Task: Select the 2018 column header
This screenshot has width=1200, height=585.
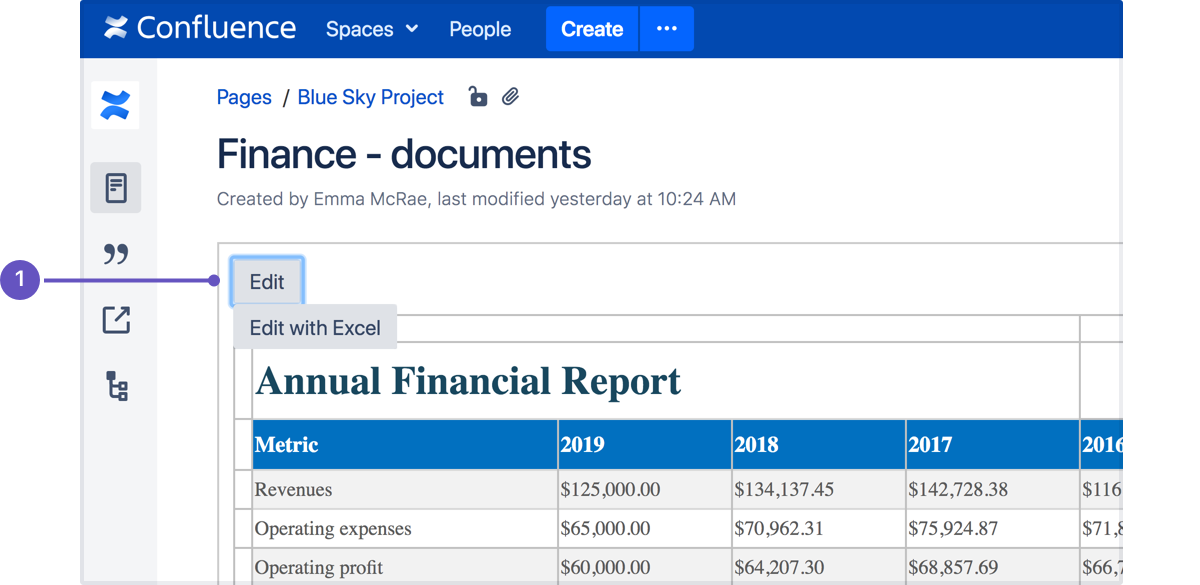Action: [x=819, y=445]
